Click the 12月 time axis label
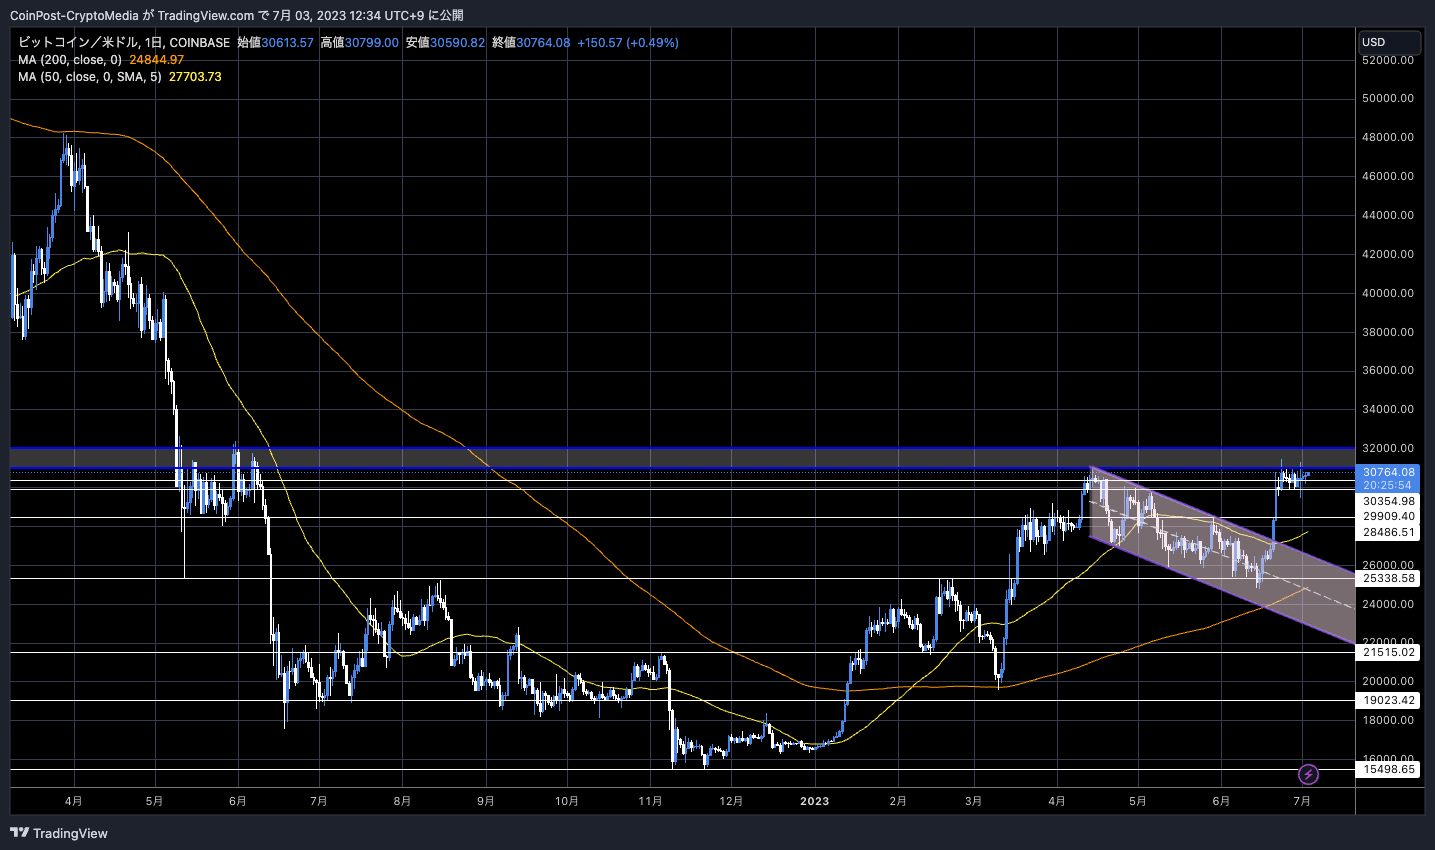The height and width of the screenshot is (850, 1435). tap(731, 801)
